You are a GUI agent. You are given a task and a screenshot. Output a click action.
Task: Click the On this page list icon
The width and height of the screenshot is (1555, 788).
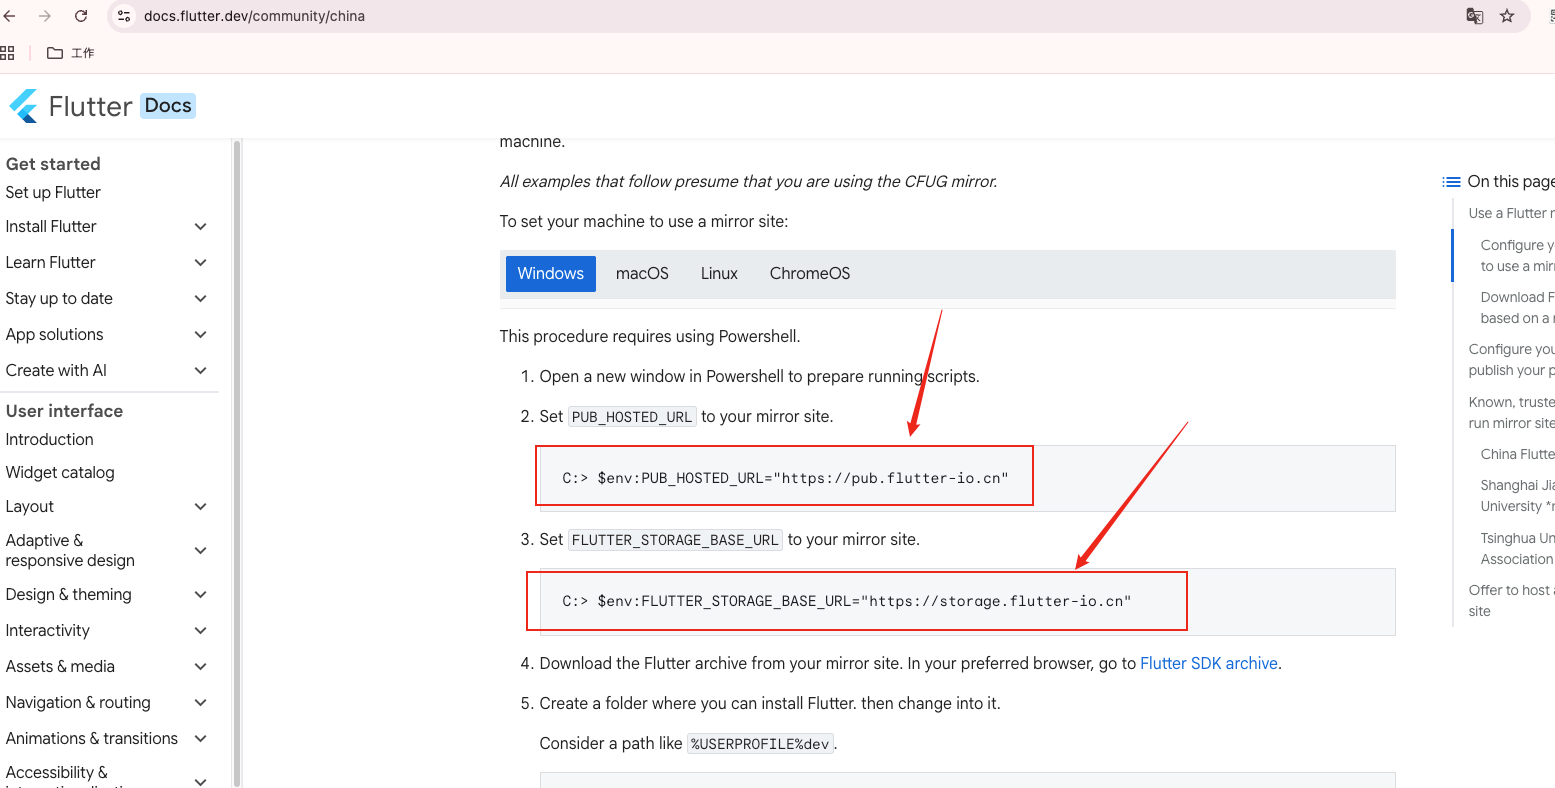1451,182
